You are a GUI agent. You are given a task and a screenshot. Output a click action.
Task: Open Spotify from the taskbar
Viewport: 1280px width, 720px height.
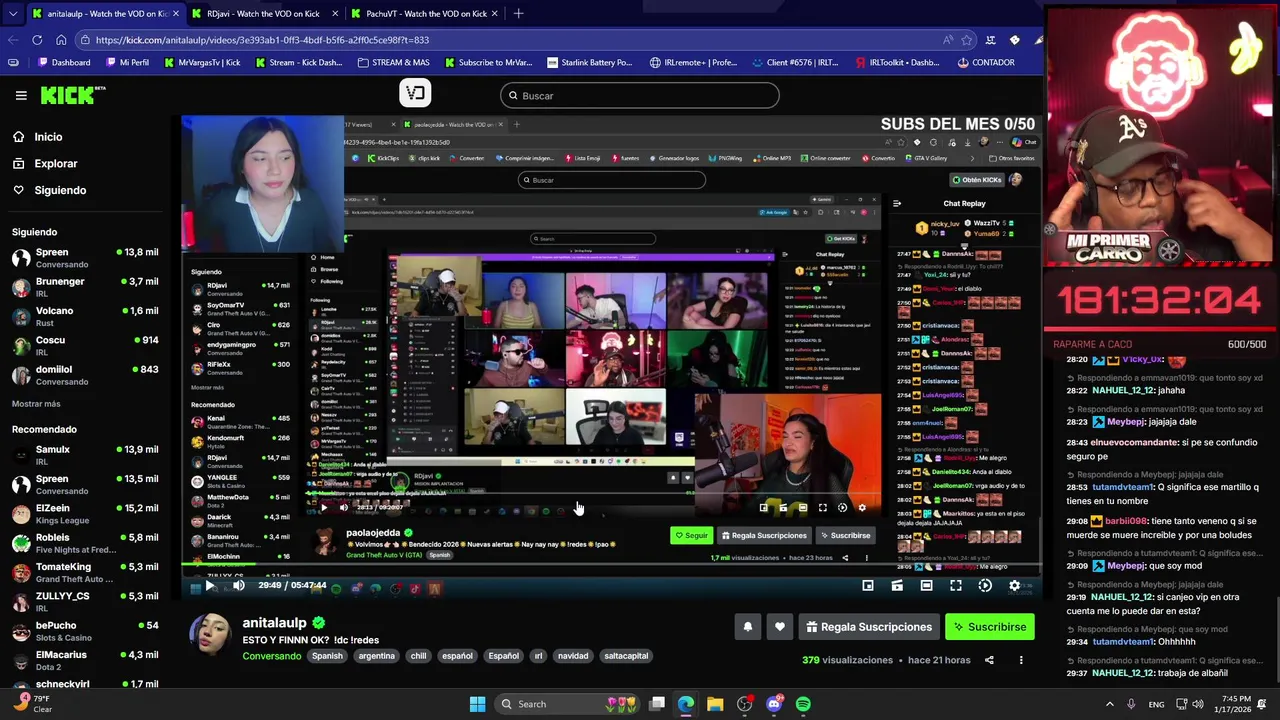pos(803,704)
